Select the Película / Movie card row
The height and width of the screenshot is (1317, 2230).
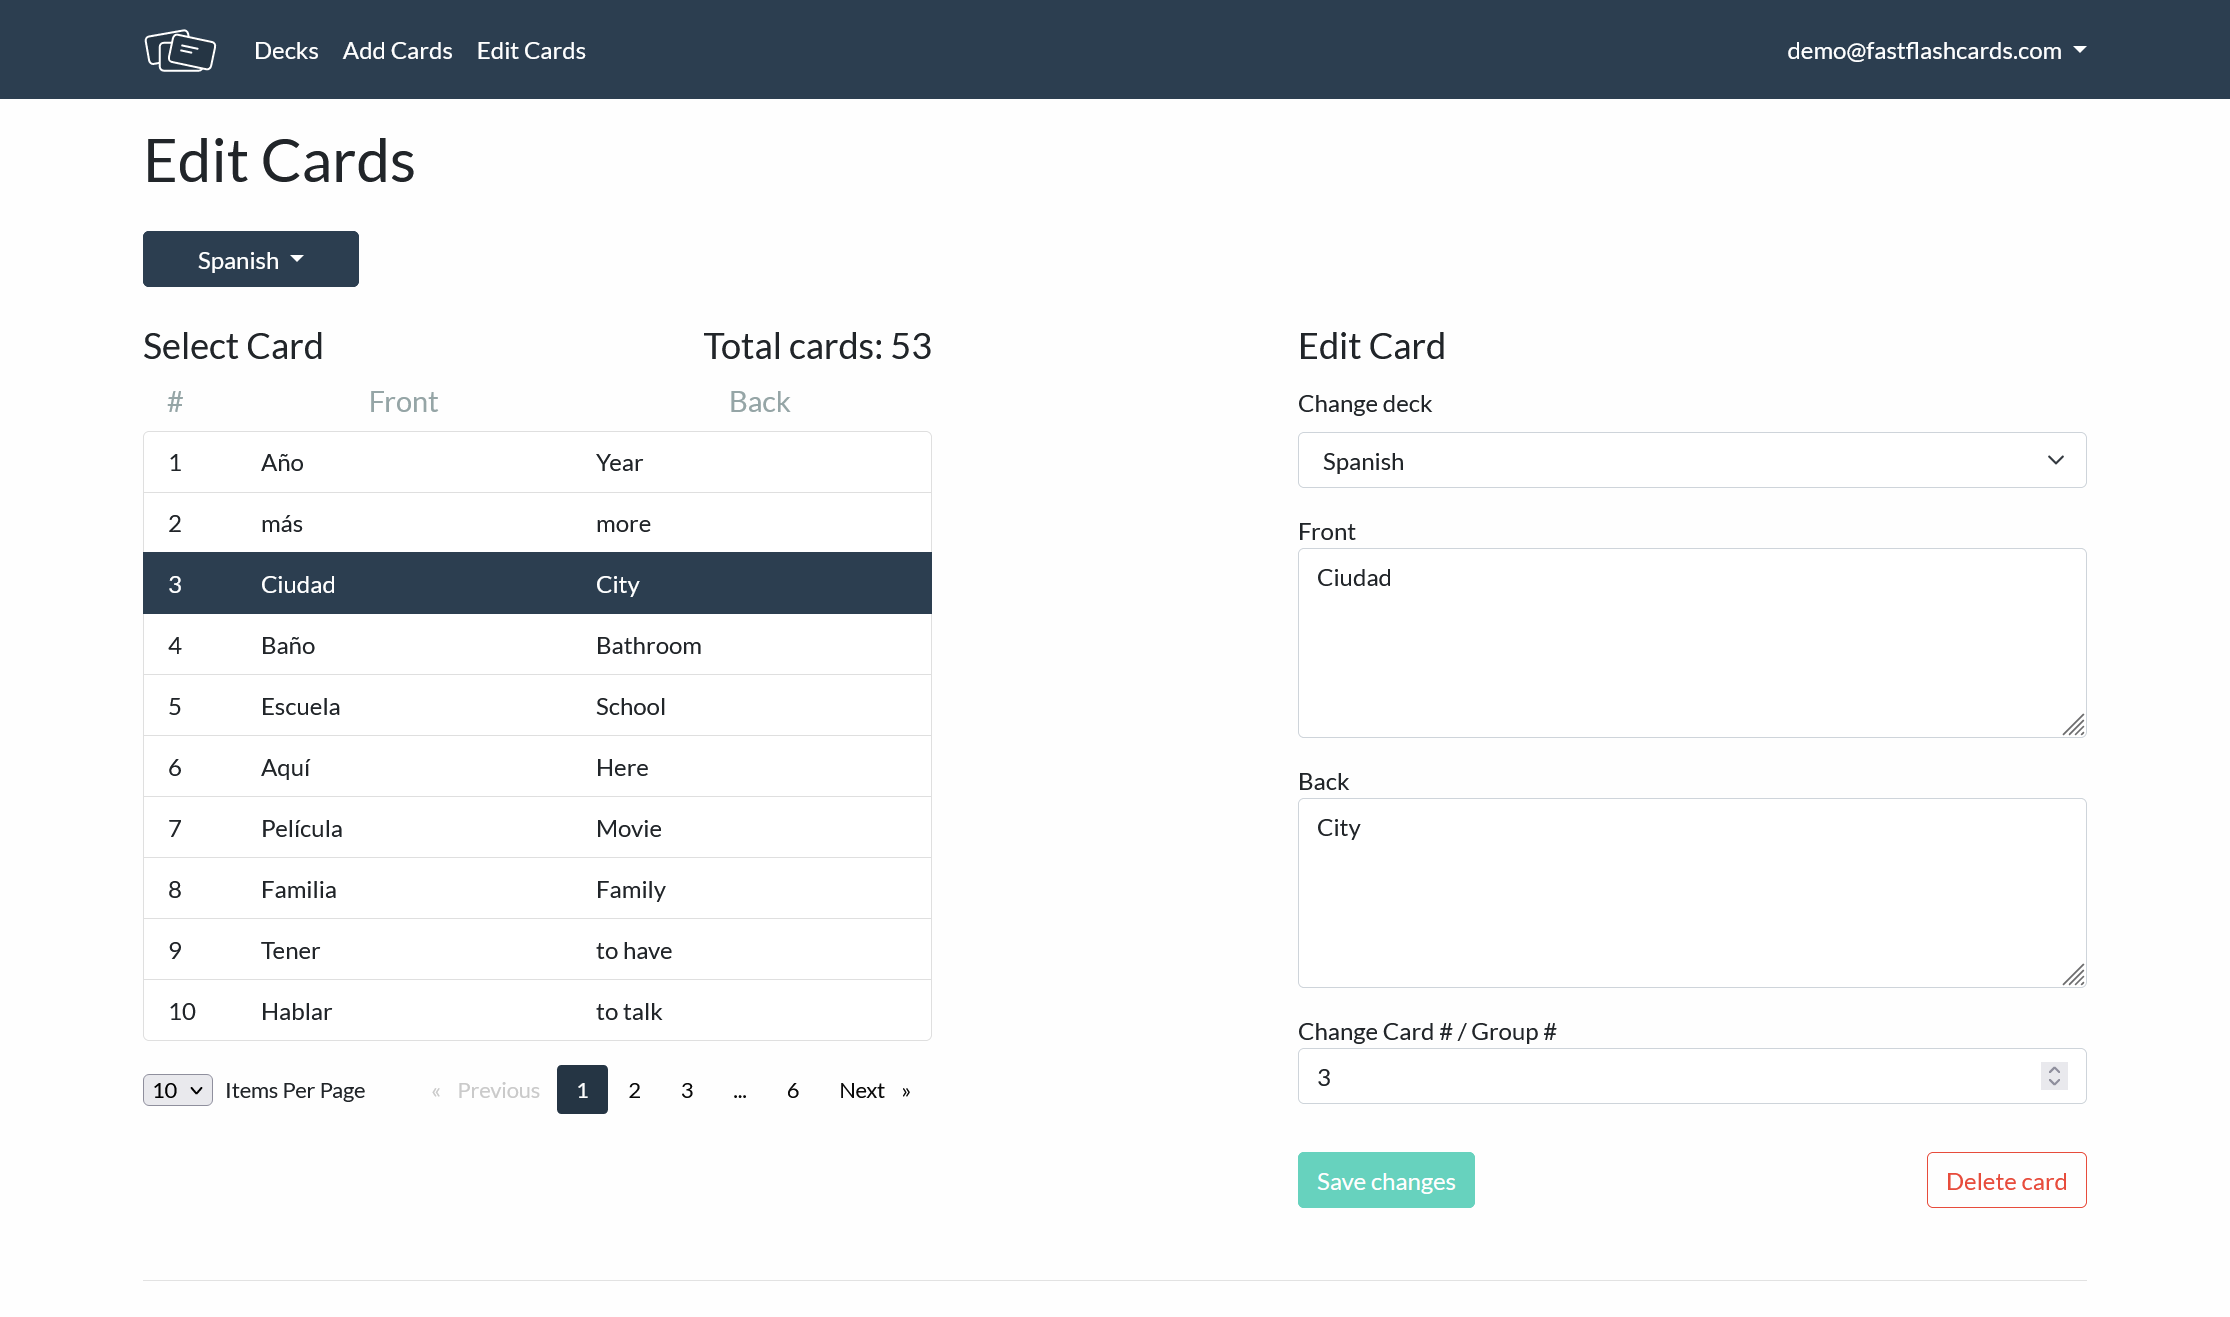[x=537, y=828]
